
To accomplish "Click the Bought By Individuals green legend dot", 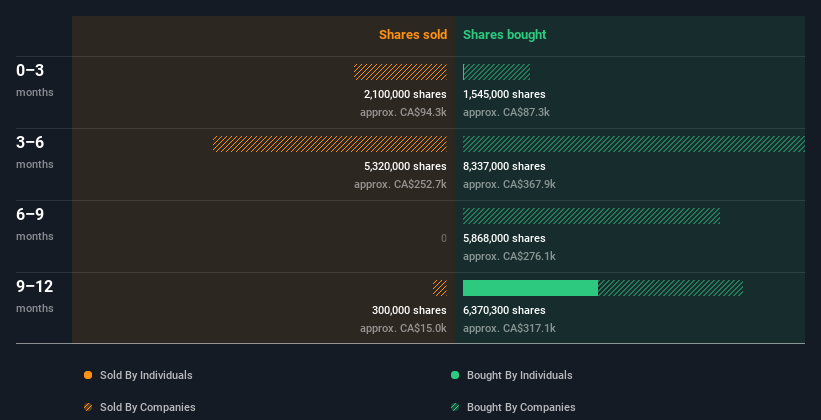I will click(x=455, y=375).
